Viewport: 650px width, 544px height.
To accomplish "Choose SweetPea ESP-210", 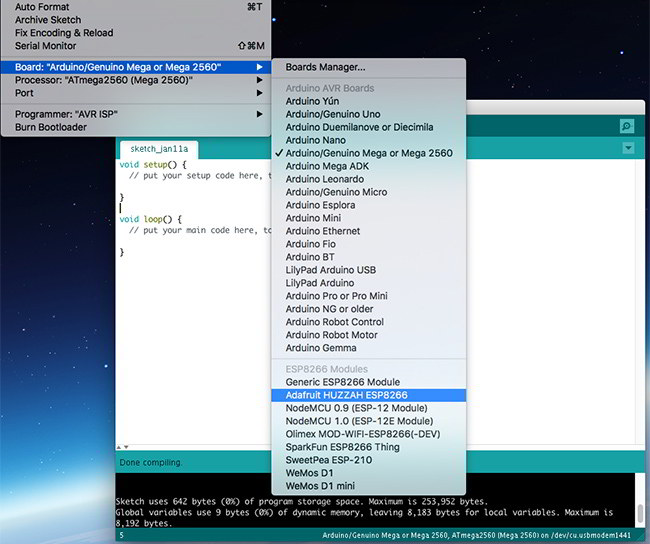I will [369, 460].
